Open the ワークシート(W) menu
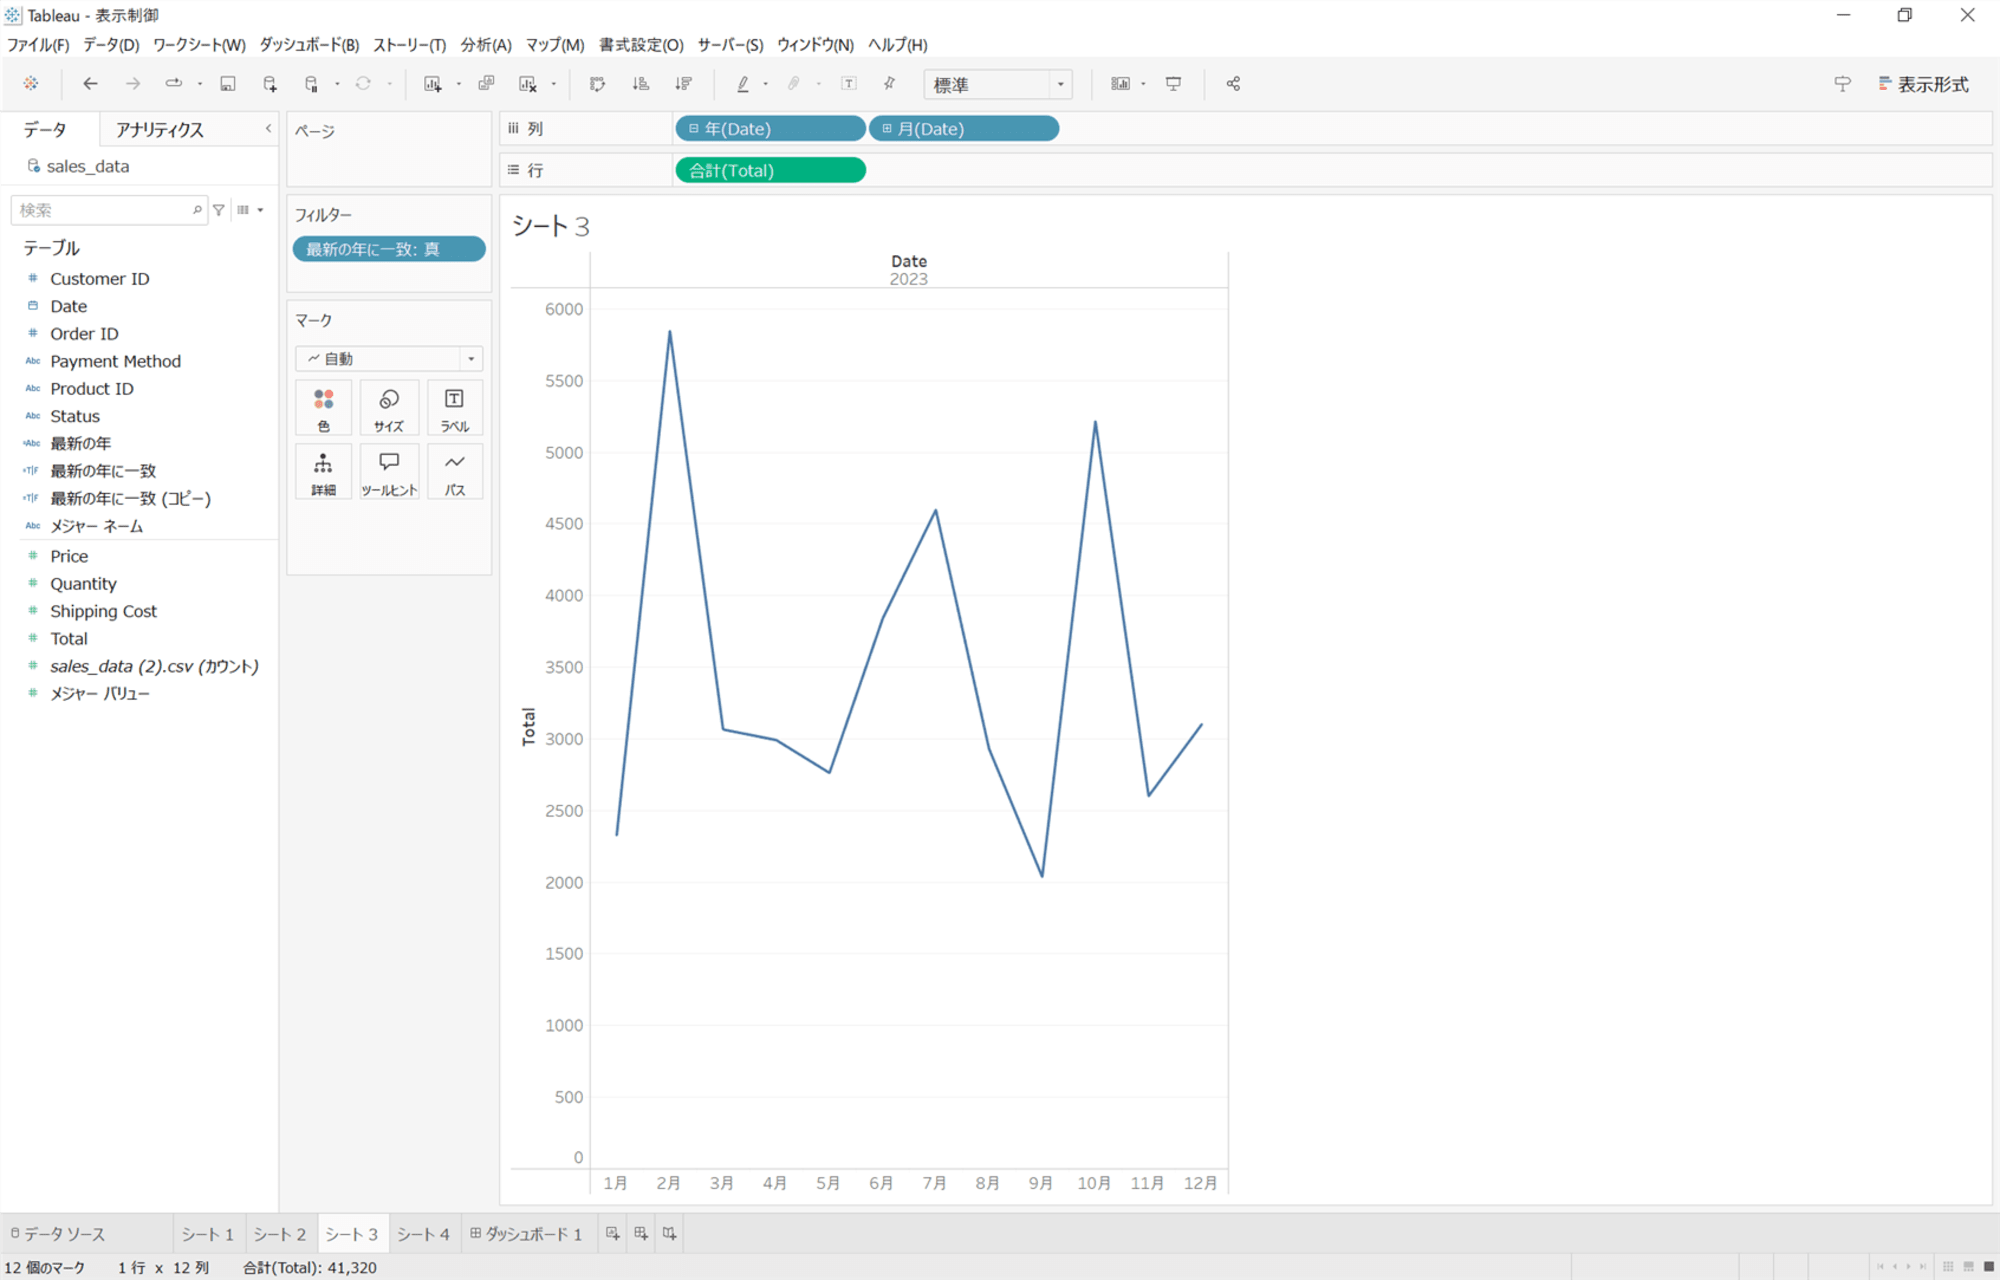2000x1280 pixels. pos(199,45)
